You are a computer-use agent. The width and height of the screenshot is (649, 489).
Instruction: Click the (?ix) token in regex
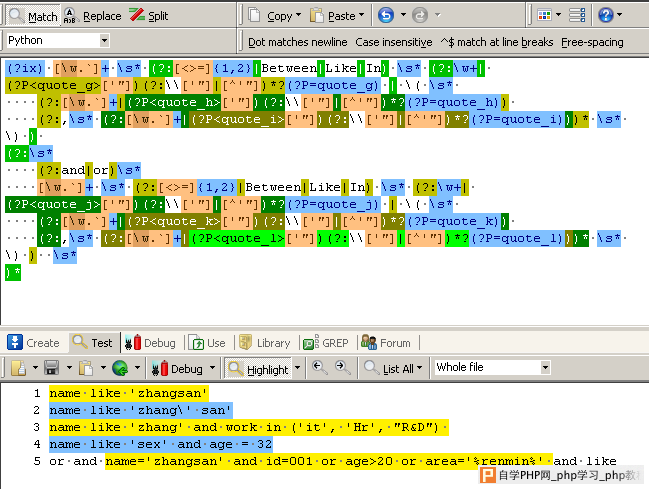click(25, 68)
